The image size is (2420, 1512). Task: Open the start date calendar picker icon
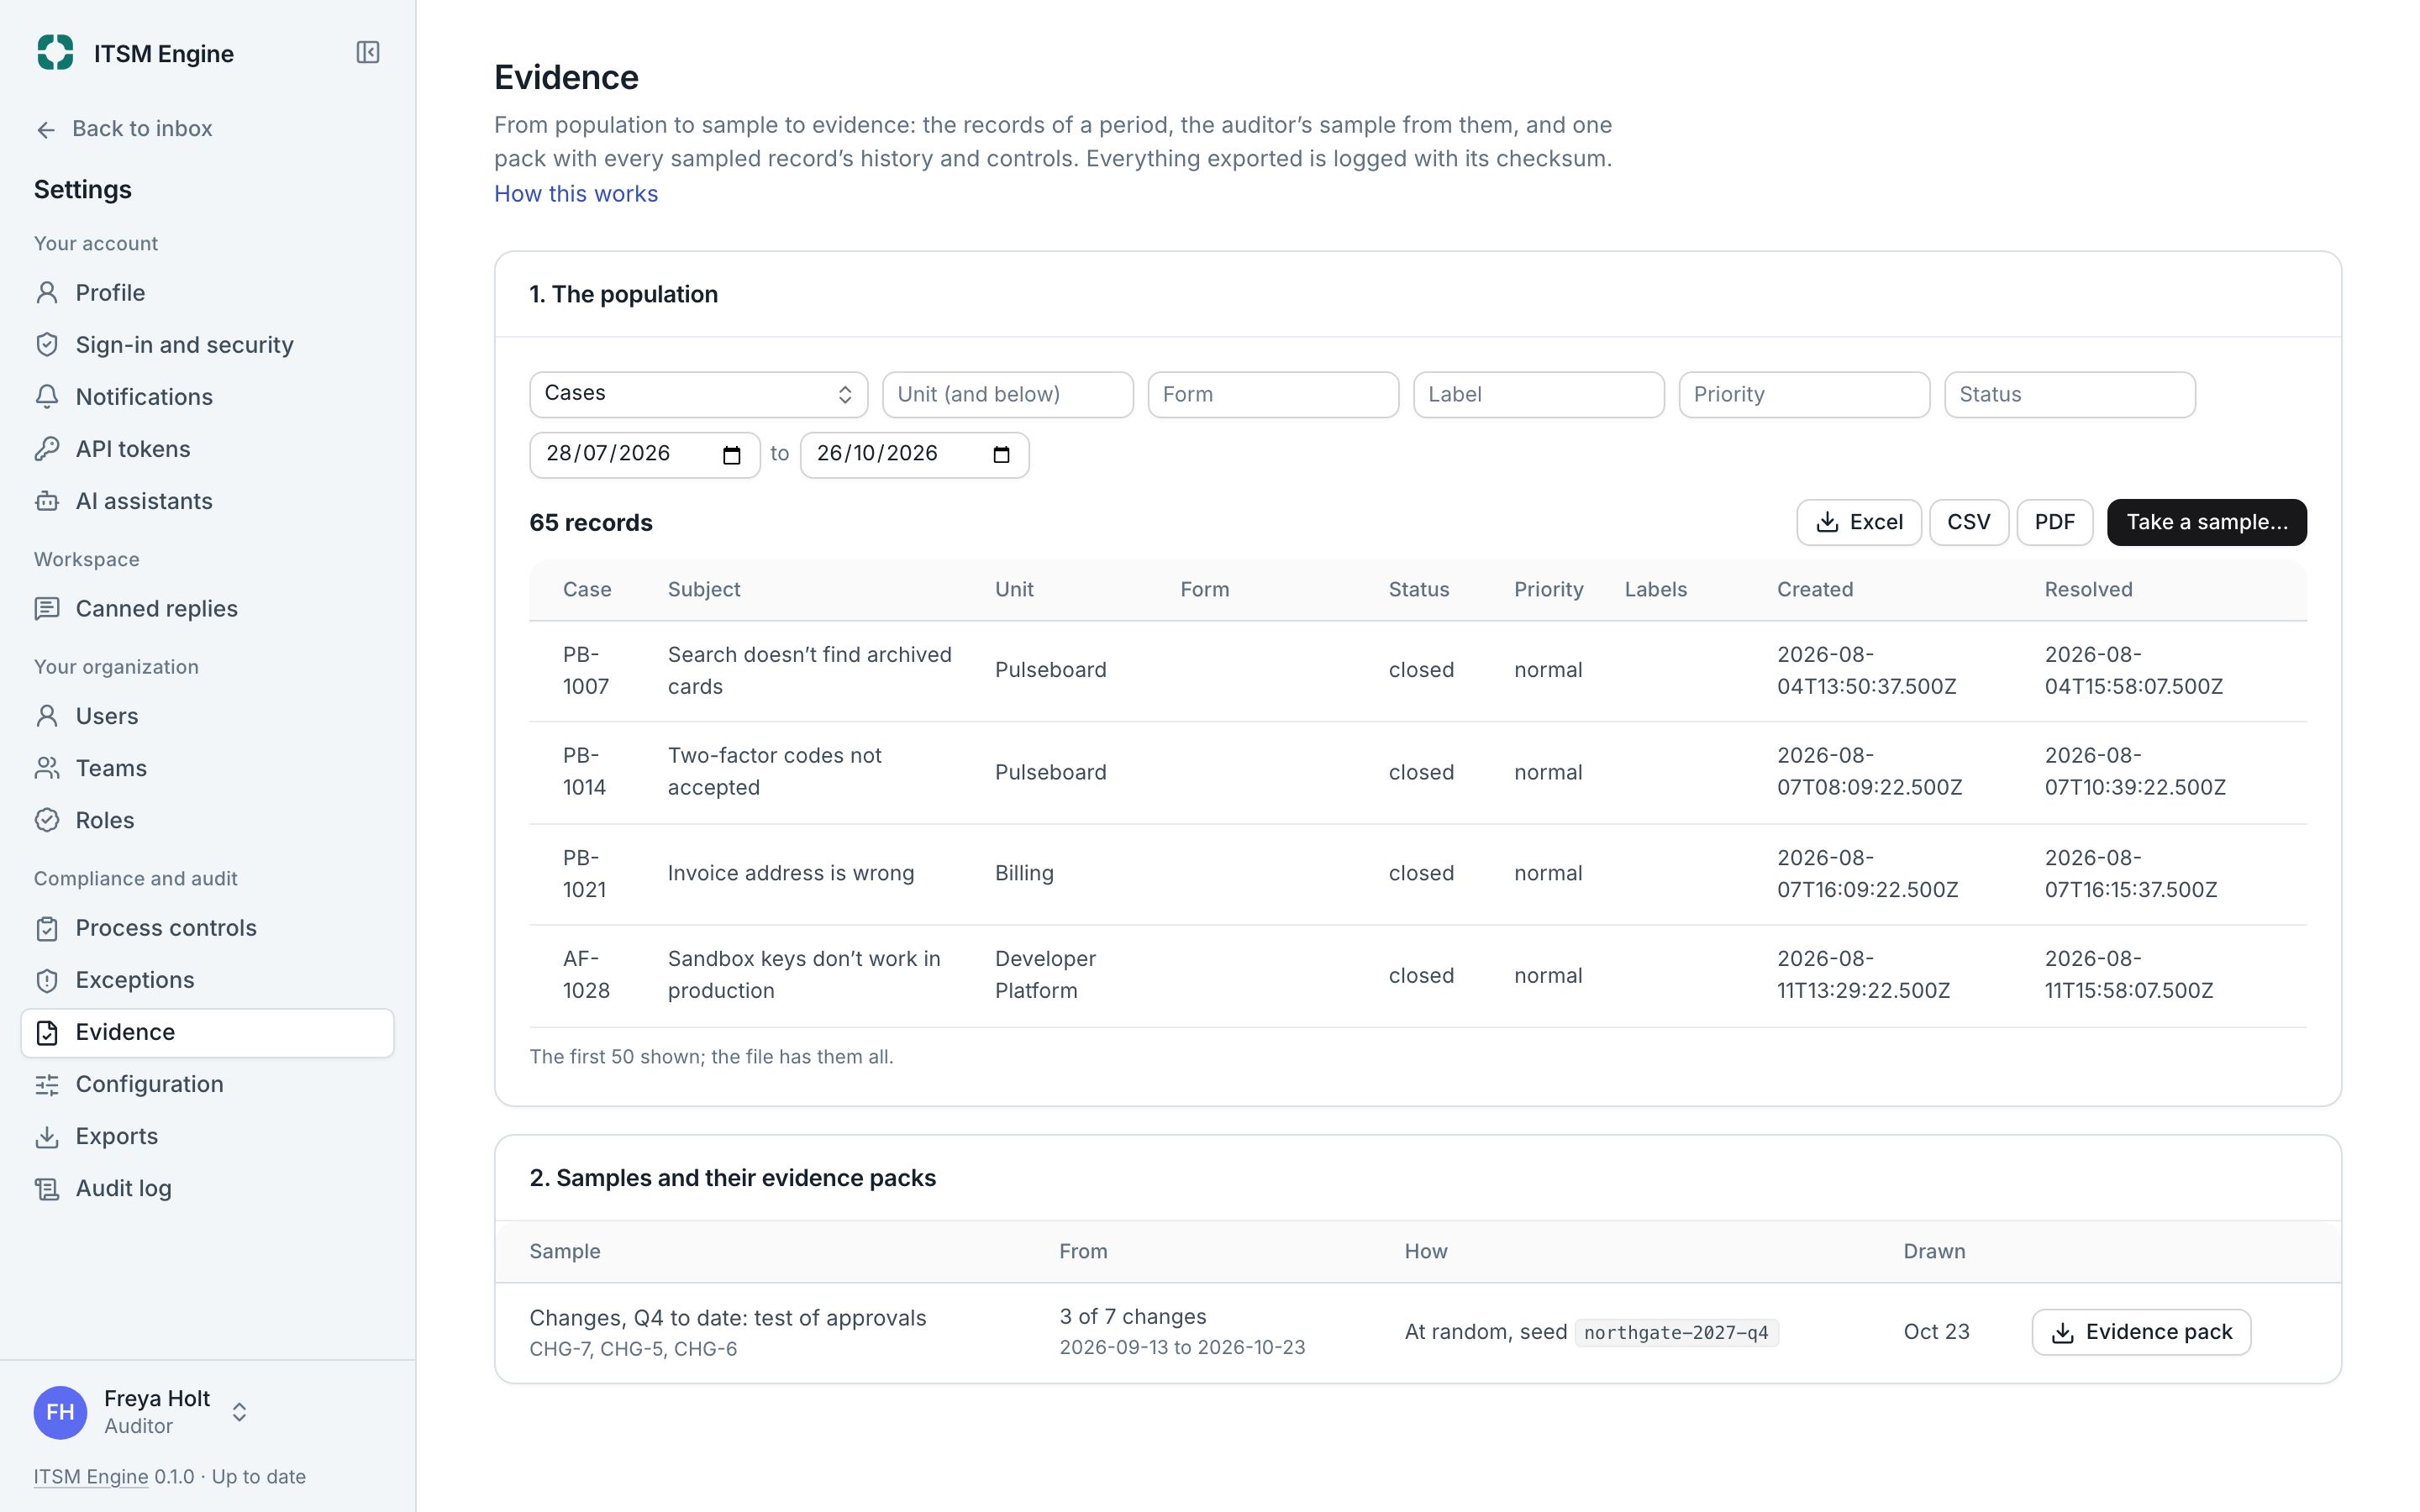pyautogui.click(x=732, y=455)
